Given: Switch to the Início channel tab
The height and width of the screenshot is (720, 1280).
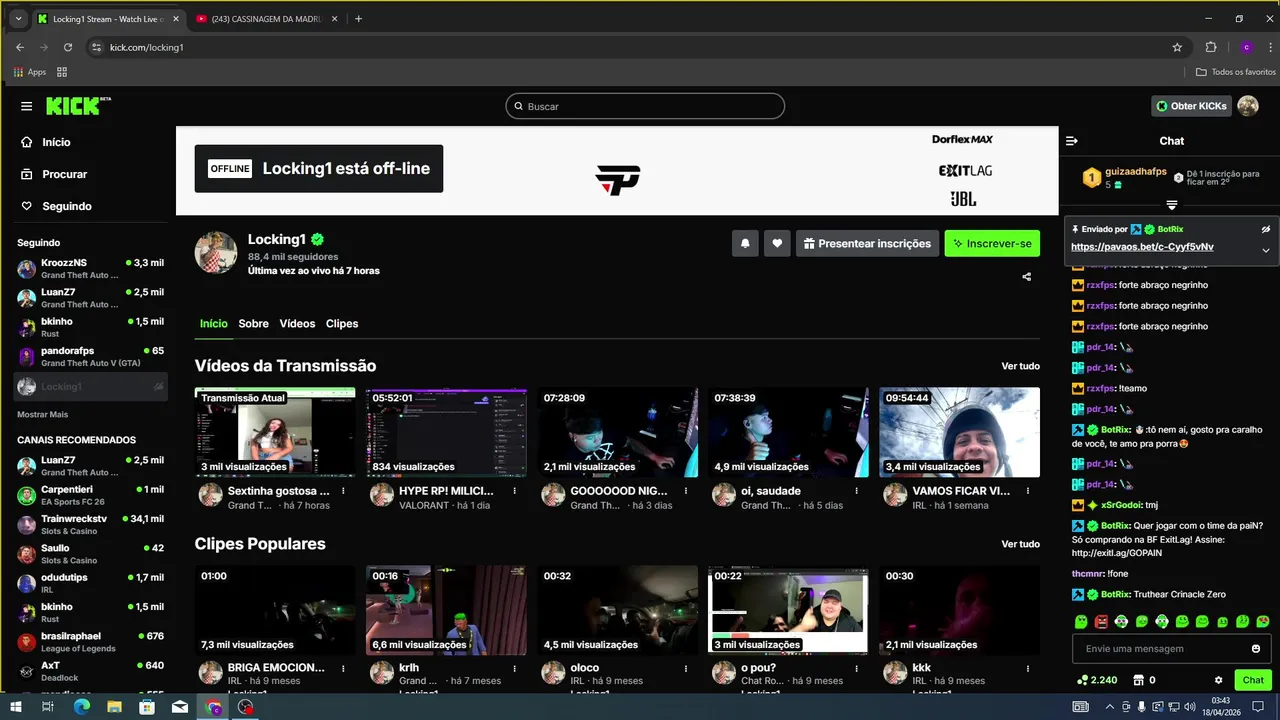Looking at the screenshot, I should tap(213, 324).
